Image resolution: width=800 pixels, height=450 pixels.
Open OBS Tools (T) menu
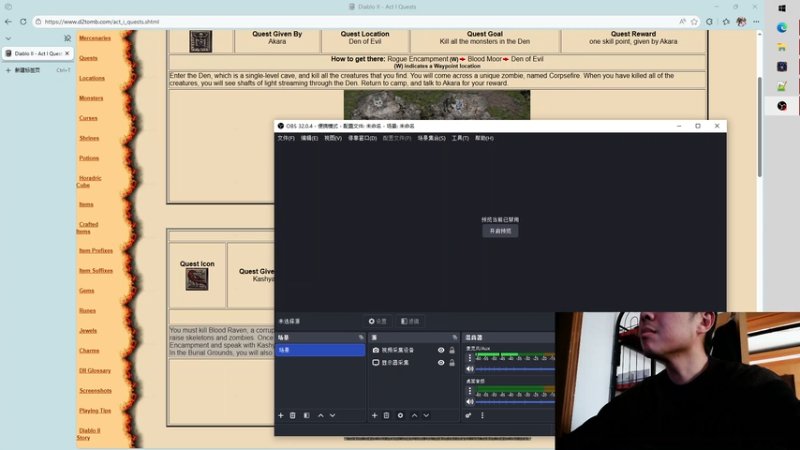(460, 138)
